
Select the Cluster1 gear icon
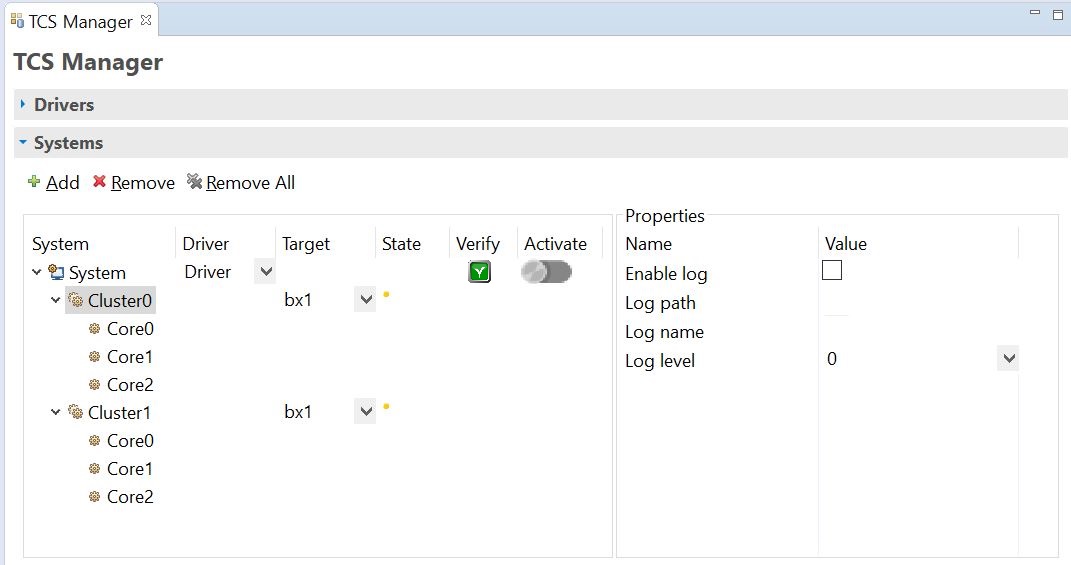[x=75, y=413]
